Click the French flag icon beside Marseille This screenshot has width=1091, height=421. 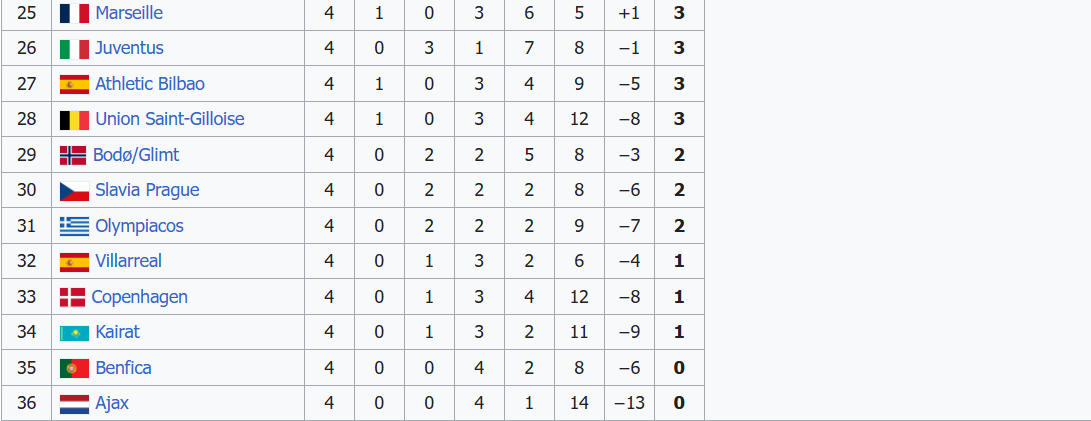point(74,13)
